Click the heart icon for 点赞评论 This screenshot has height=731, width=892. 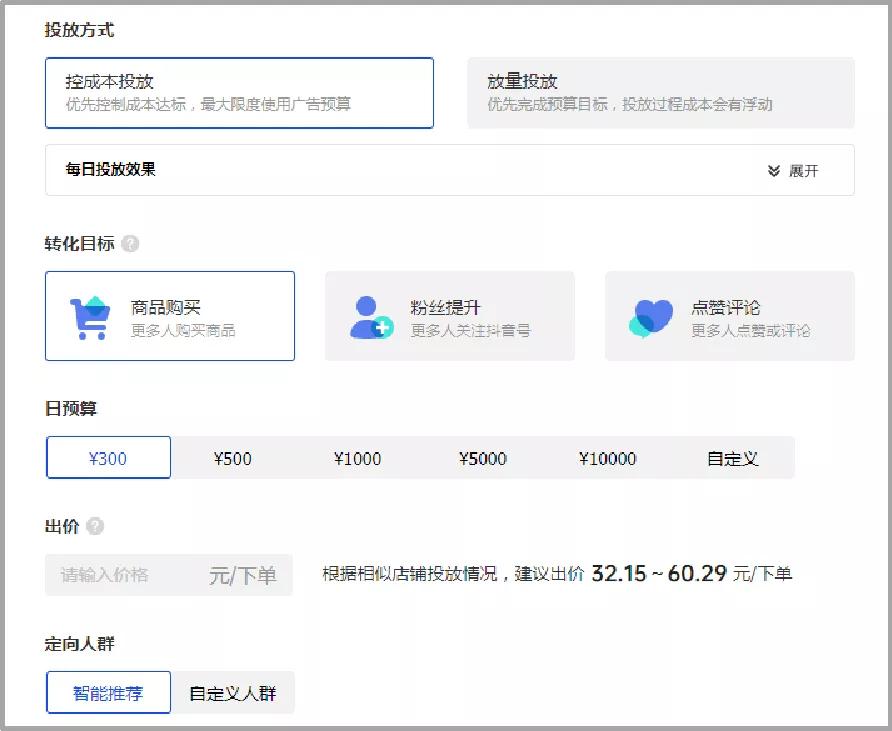(649, 314)
